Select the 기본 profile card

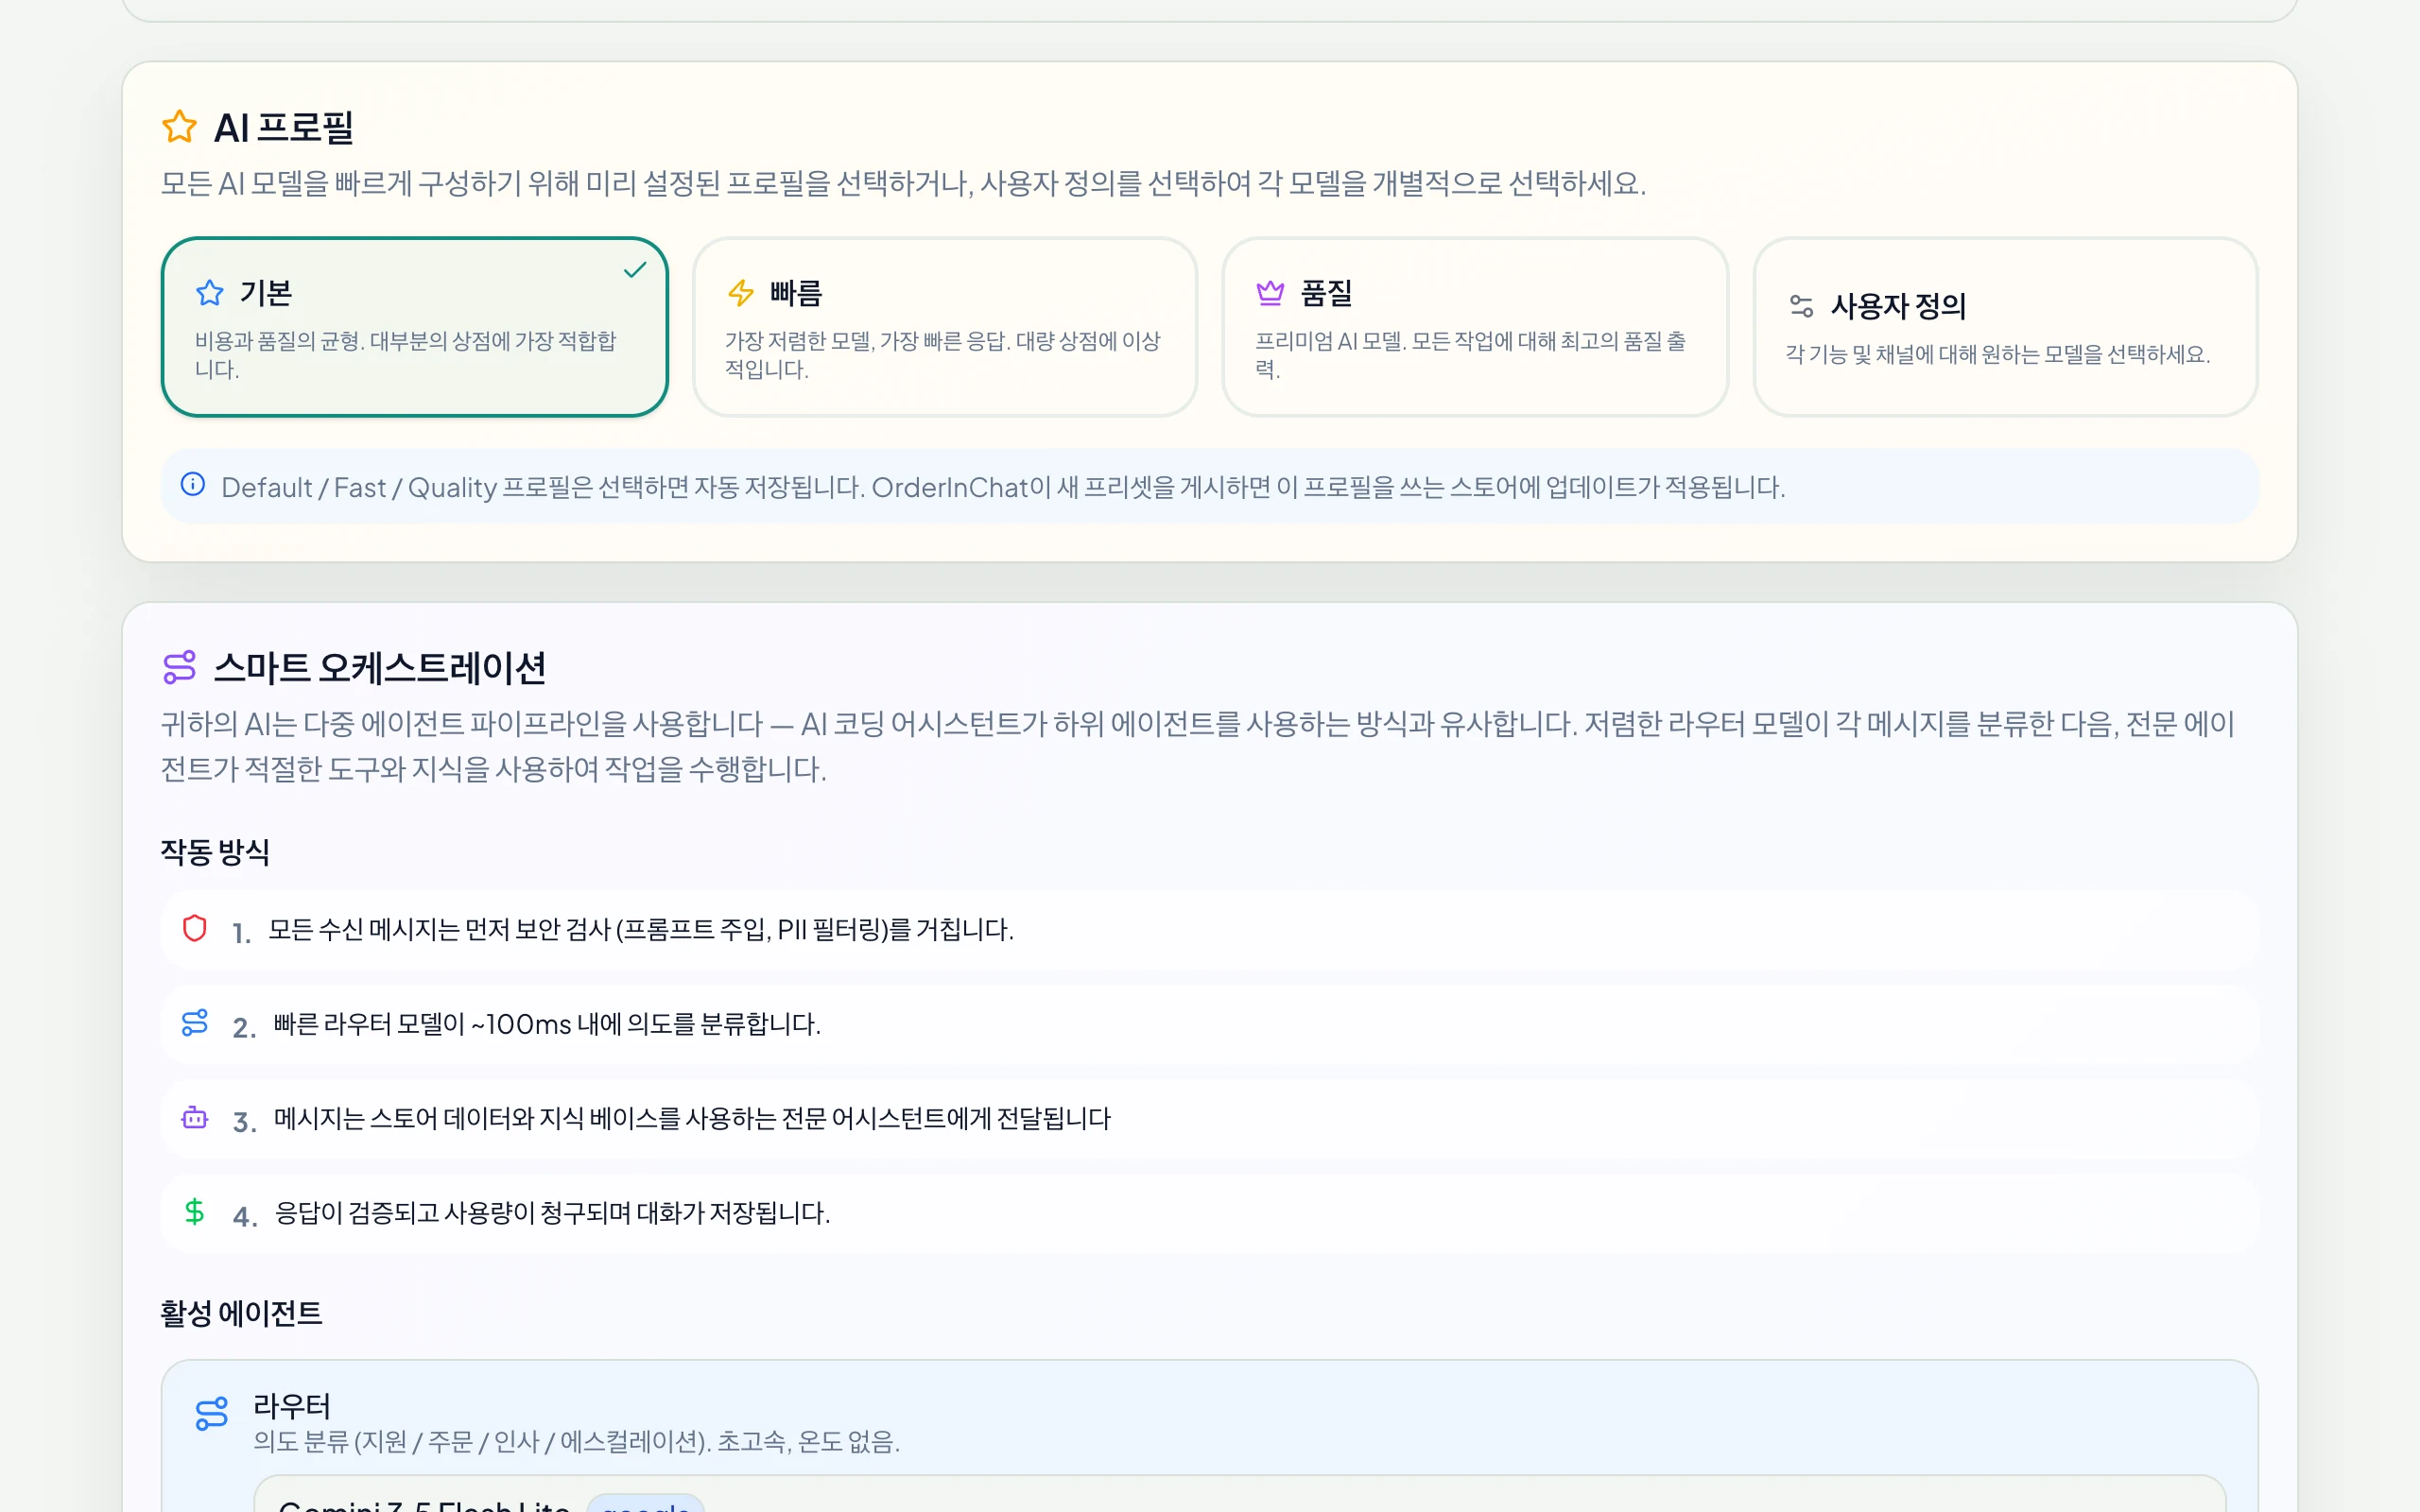point(414,327)
